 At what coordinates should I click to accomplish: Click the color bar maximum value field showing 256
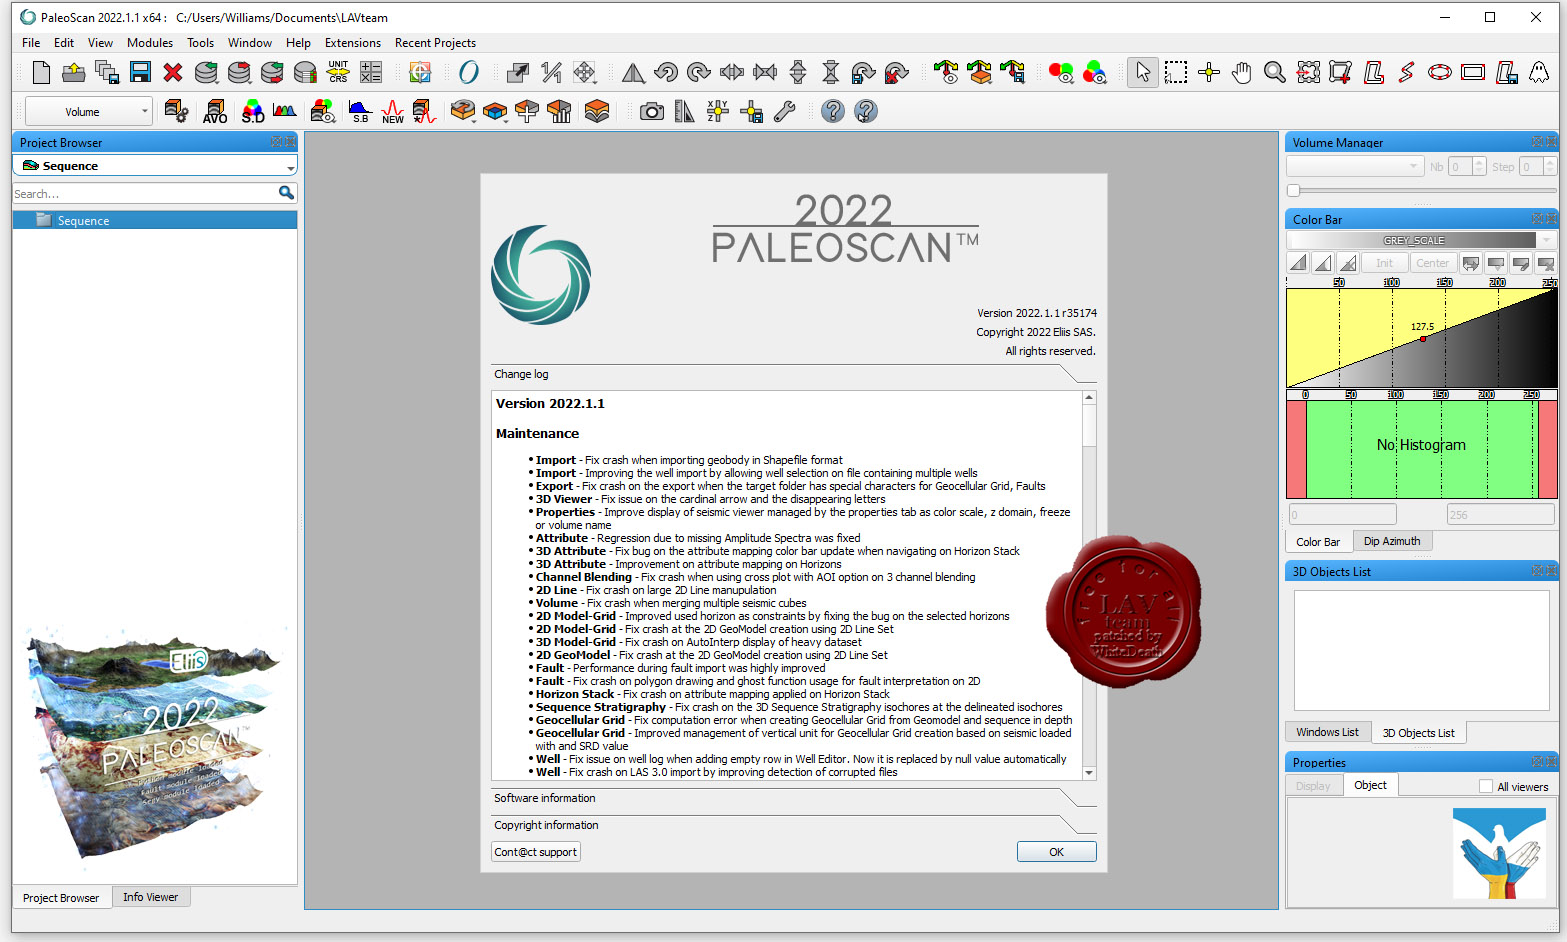pyautogui.click(x=1501, y=515)
